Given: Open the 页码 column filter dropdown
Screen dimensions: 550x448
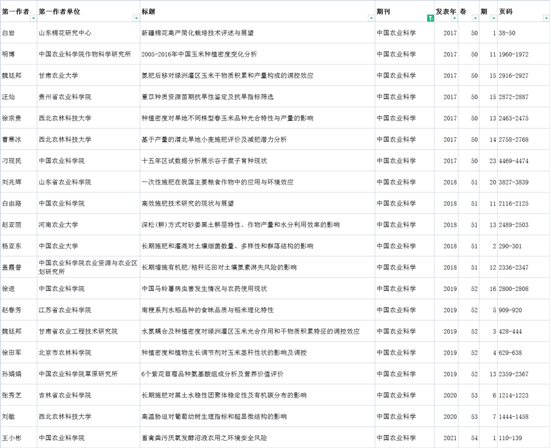Looking at the screenshot, I should pos(546,18).
